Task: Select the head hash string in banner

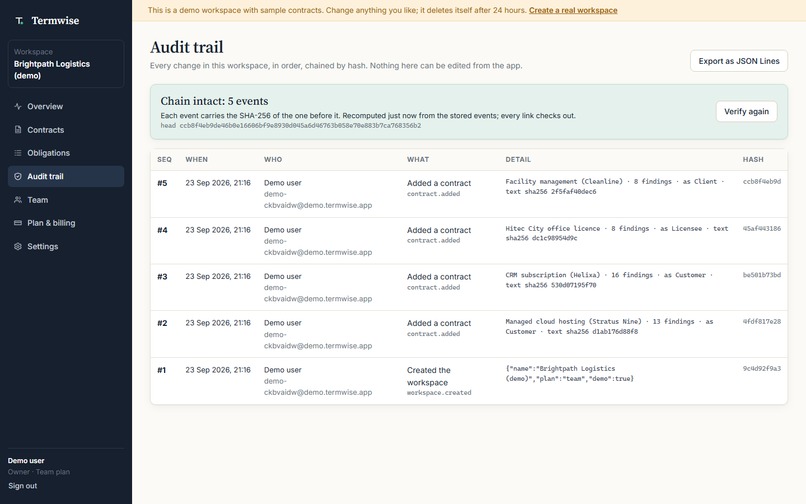Action: (x=300, y=125)
